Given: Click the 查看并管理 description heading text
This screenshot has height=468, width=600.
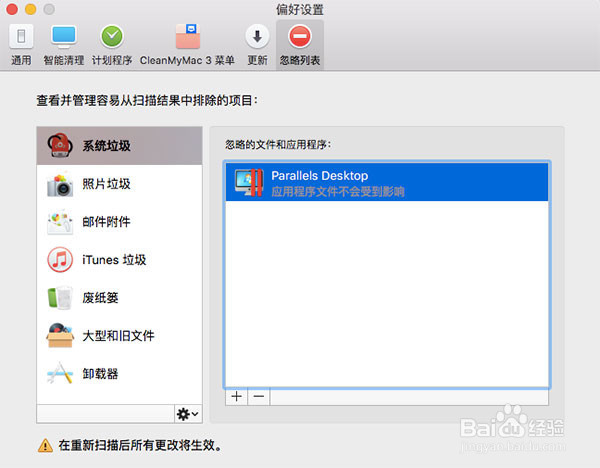Looking at the screenshot, I should [147, 101].
